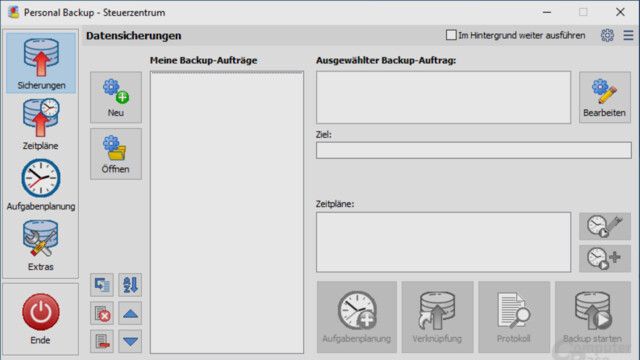
Task: Add a schedule with clock plus button
Action: point(604,258)
